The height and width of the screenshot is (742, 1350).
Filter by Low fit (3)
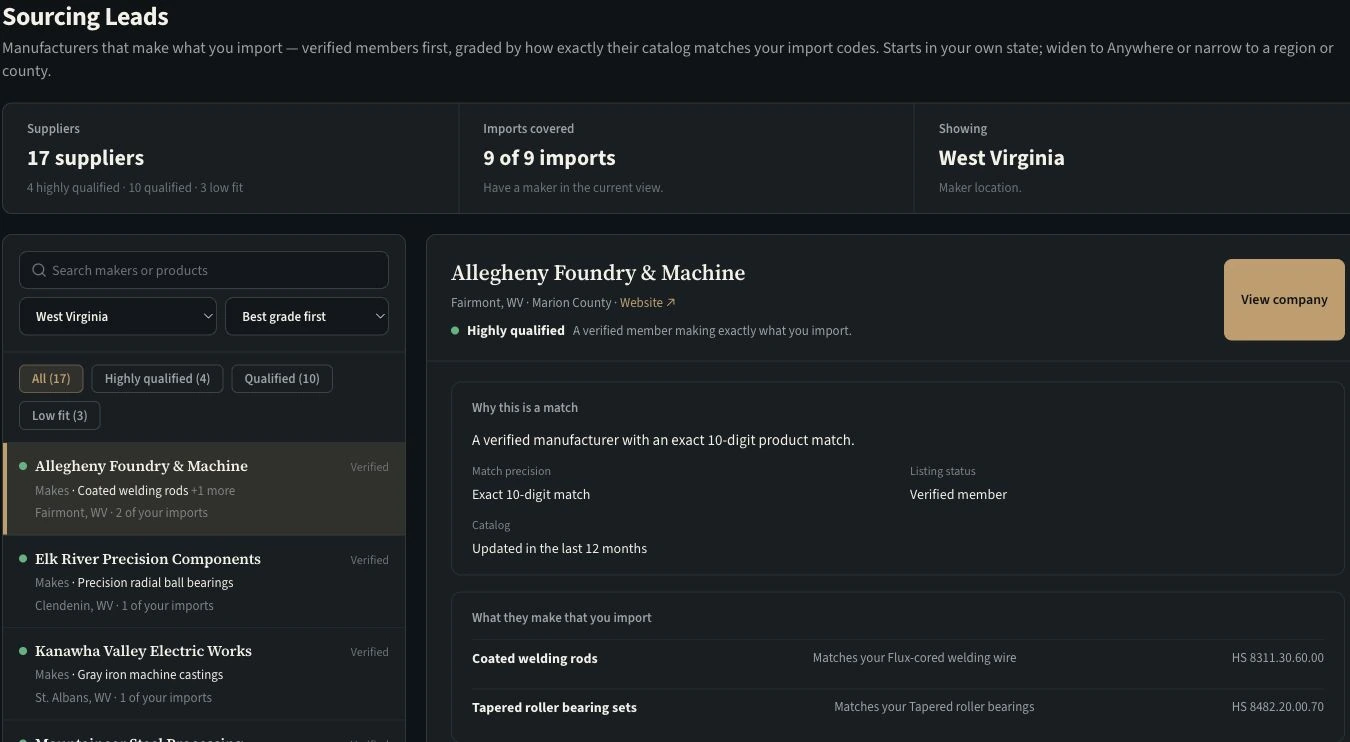click(x=60, y=415)
